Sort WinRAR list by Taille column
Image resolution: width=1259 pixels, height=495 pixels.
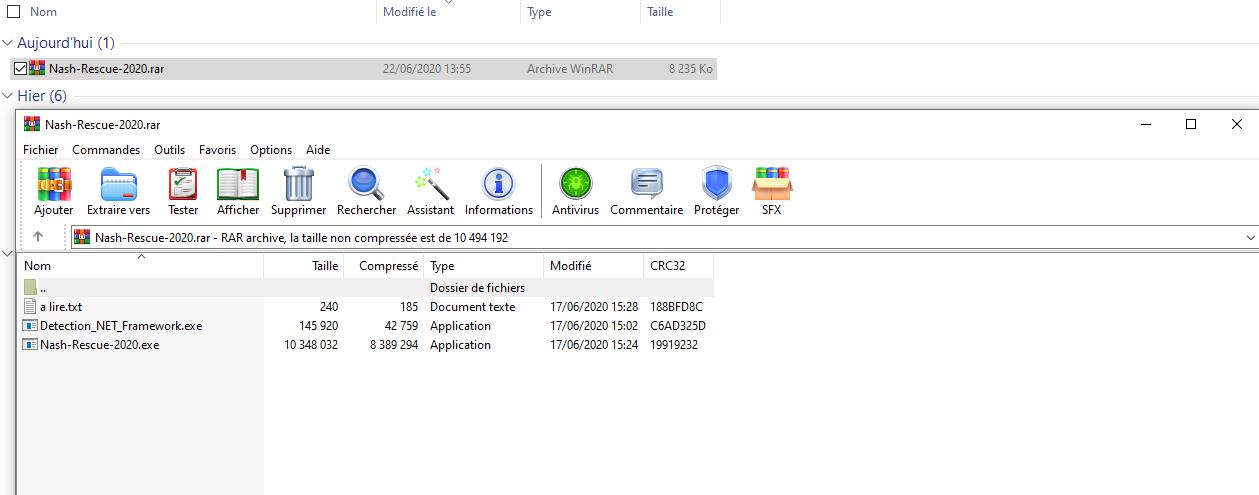304,266
